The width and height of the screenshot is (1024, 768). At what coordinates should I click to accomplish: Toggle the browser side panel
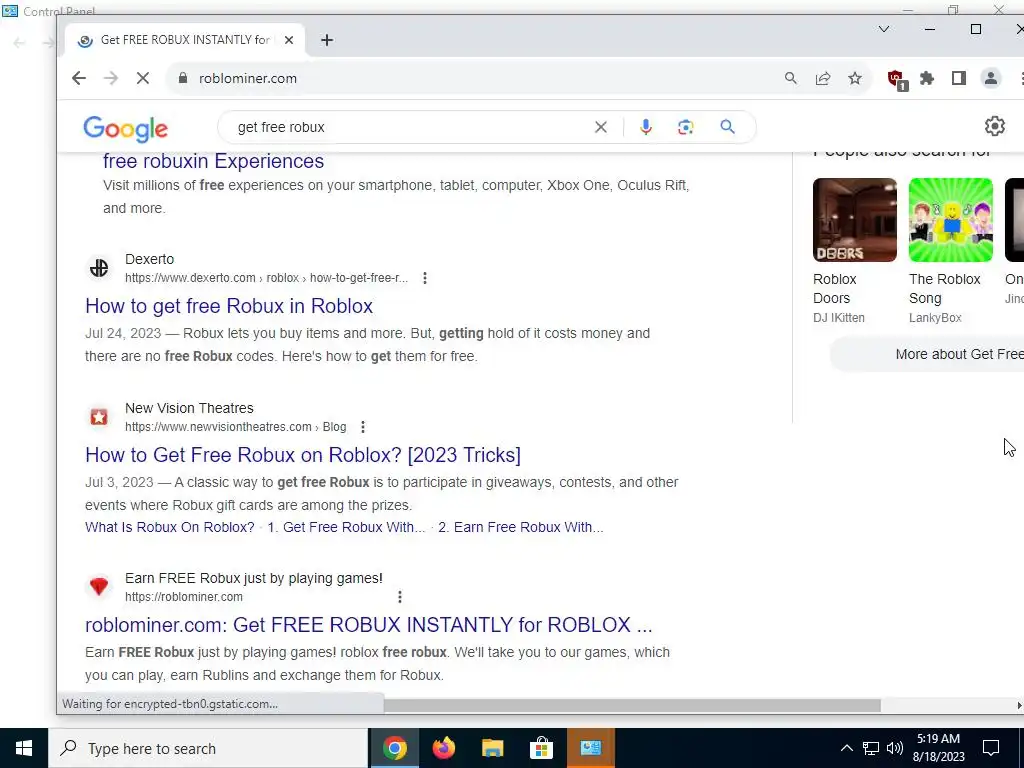959,78
